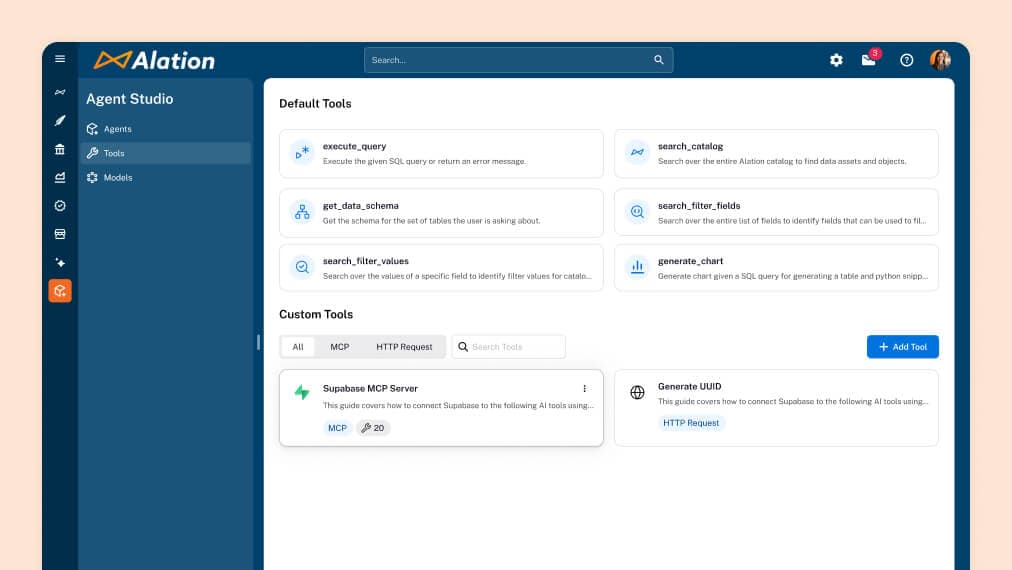
Task: Select Models in Agent Studio panel
Action: pyautogui.click(x=118, y=177)
